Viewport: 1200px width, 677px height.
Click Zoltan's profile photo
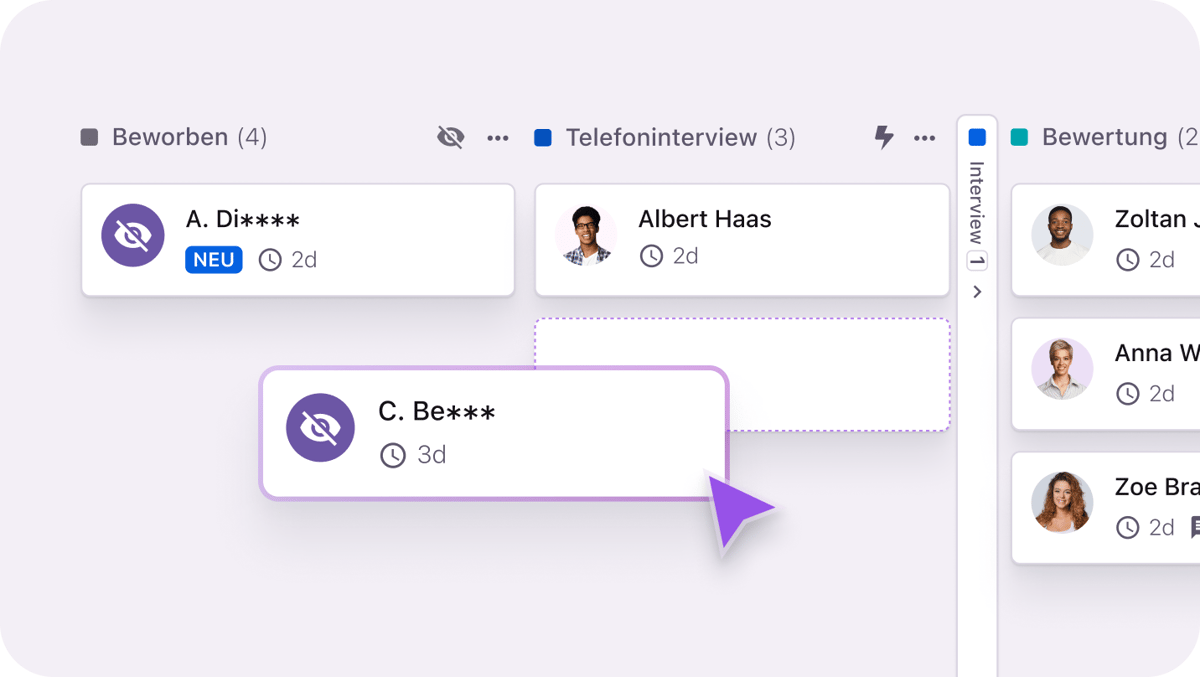pos(1062,236)
